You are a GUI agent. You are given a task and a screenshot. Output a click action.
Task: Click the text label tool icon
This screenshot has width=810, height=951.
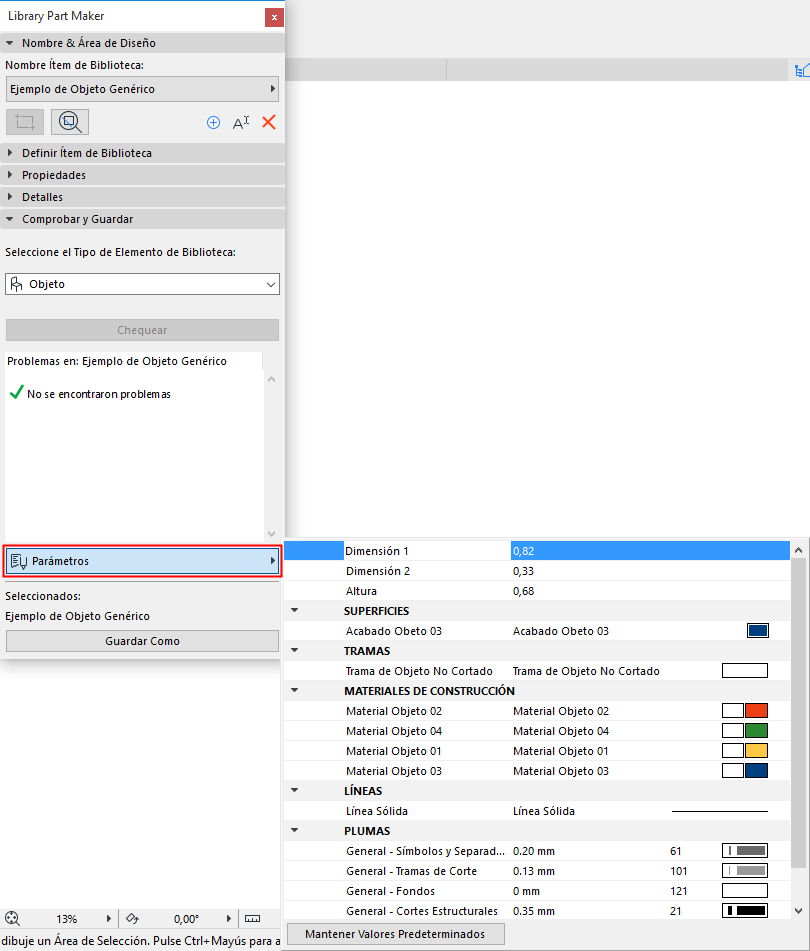pos(240,121)
